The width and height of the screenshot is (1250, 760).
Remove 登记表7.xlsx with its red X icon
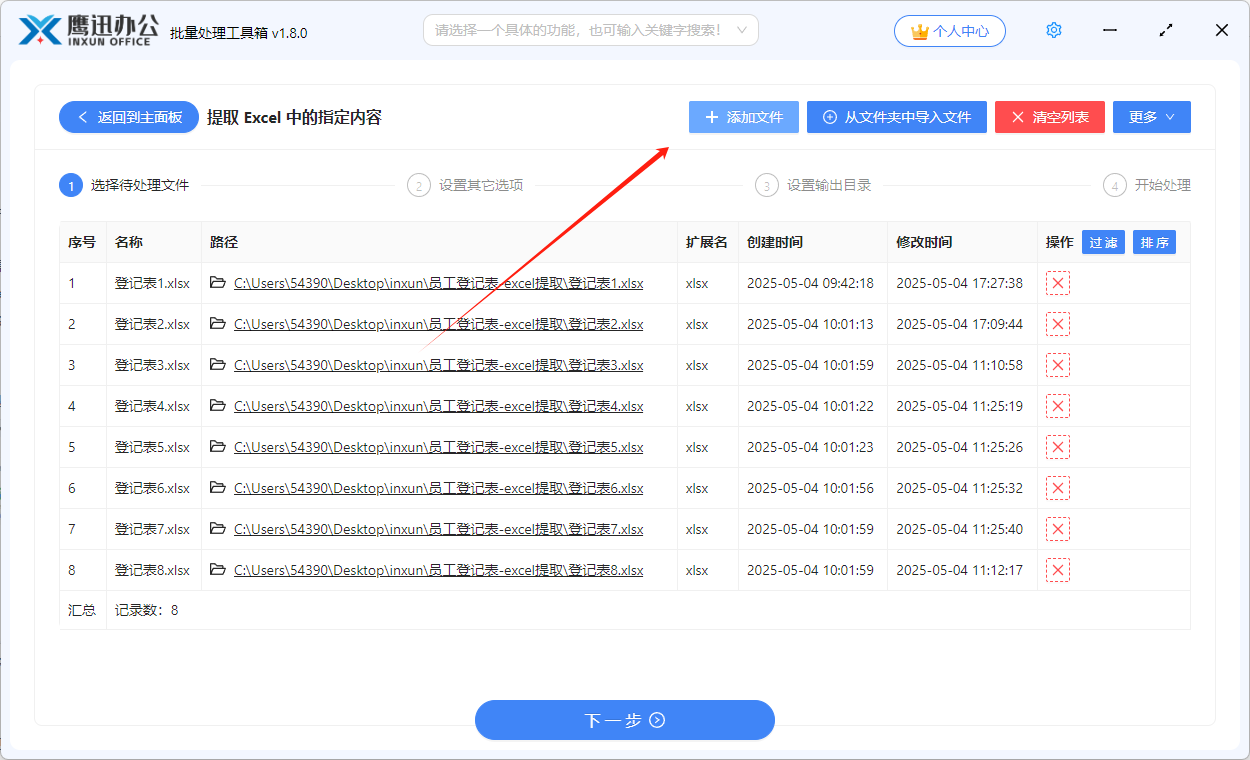1058,529
